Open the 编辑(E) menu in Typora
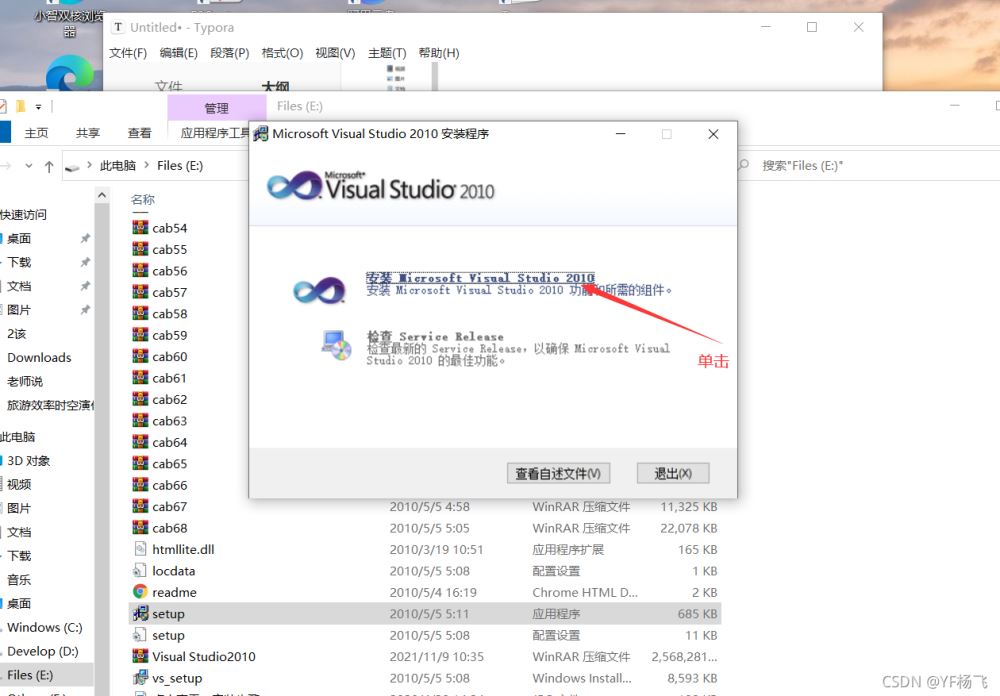The height and width of the screenshot is (696, 1000). tap(179, 53)
